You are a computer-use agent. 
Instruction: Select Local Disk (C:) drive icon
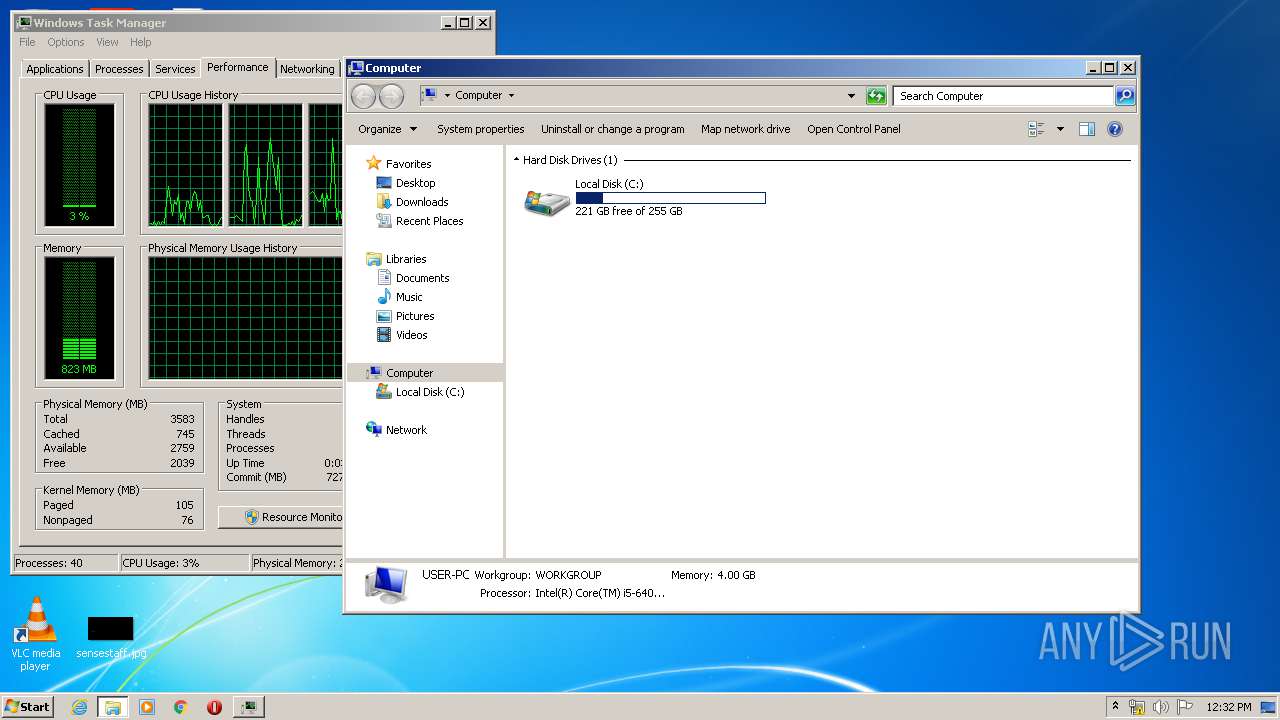(547, 202)
